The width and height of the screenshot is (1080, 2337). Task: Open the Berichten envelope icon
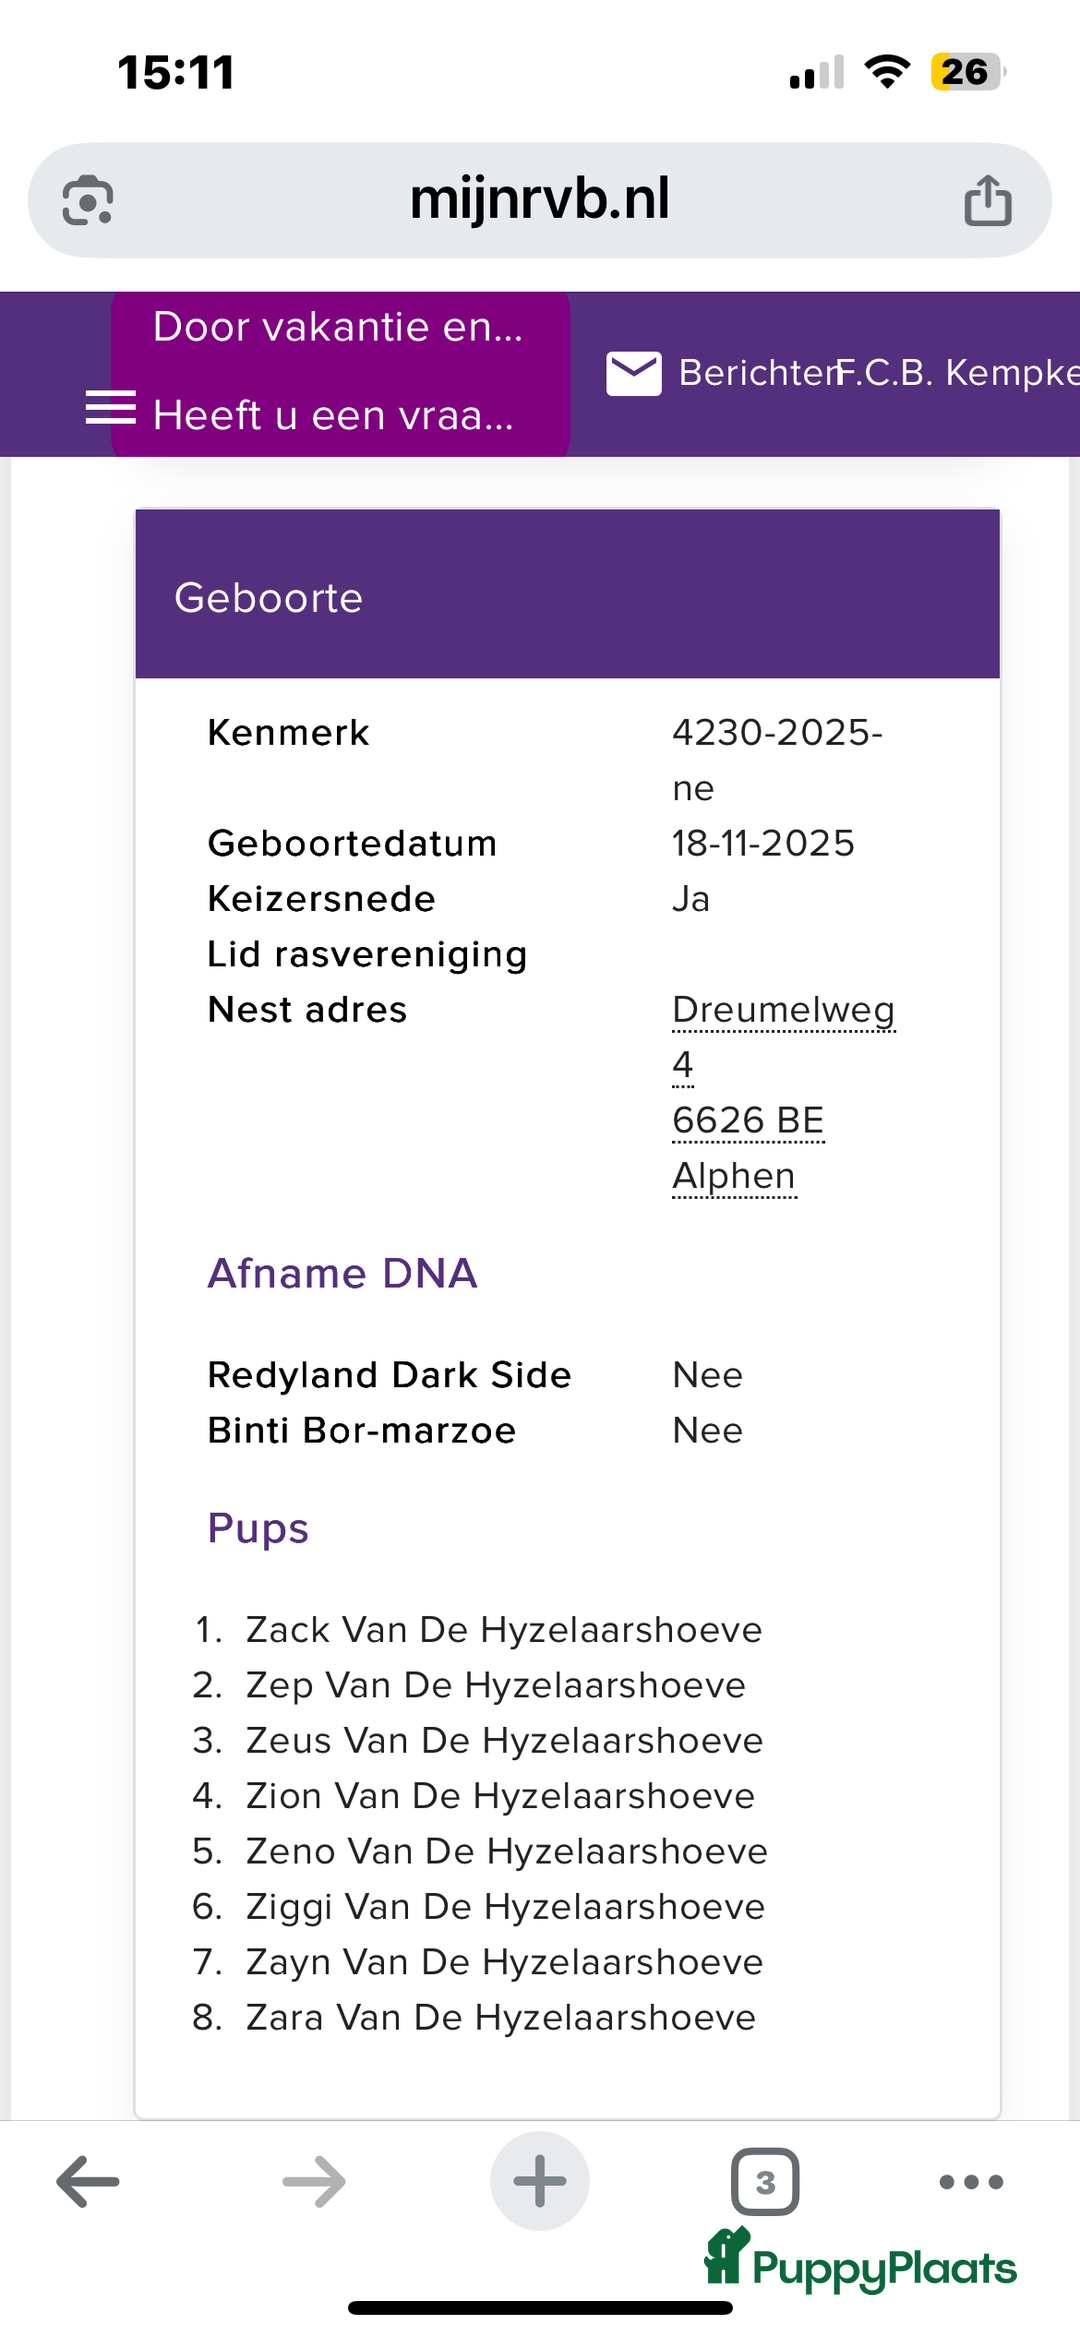point(633,373)
